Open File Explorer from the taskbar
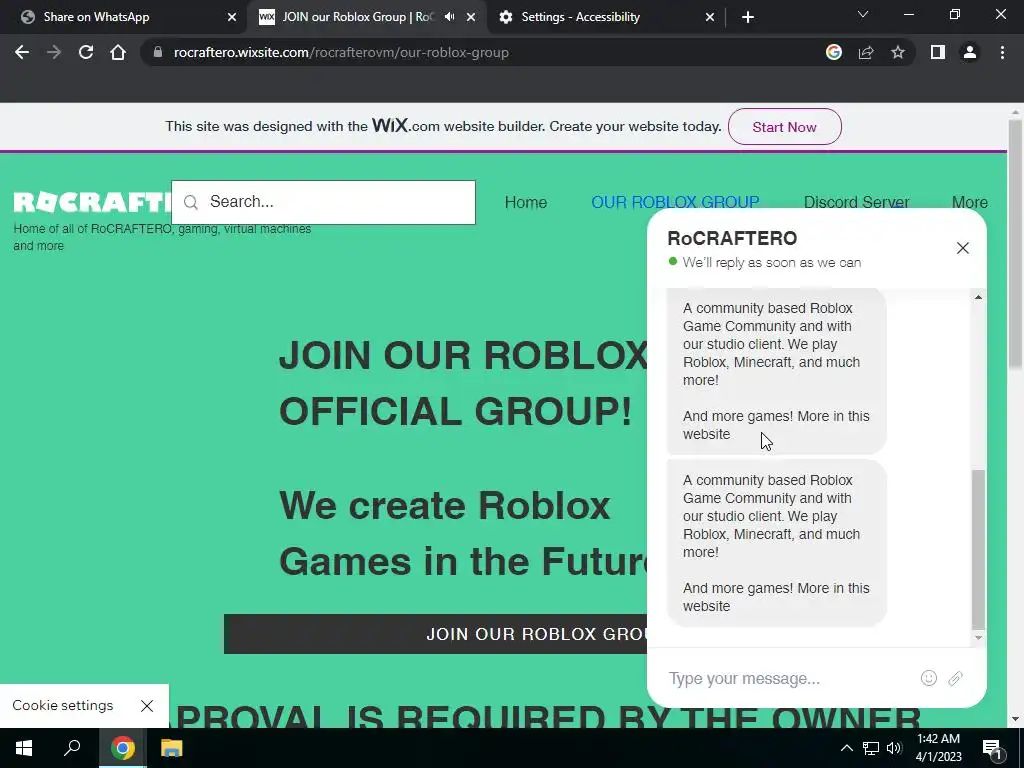 [x=171, y=748]
